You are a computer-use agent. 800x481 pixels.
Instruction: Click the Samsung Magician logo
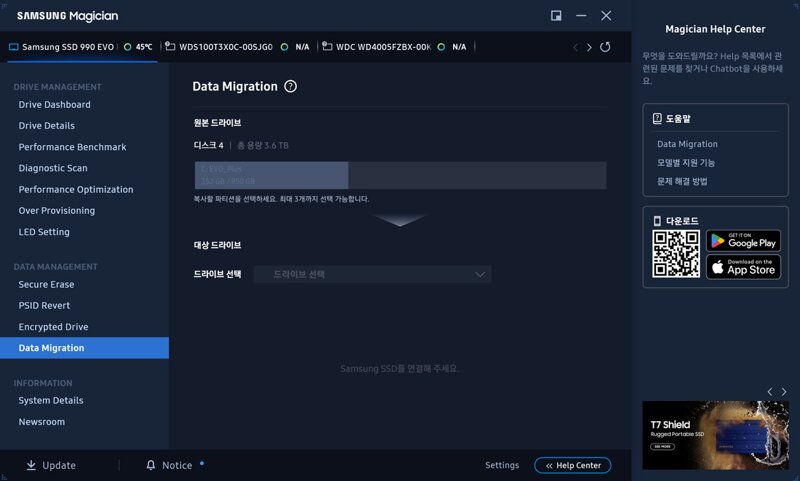point(67,16)
